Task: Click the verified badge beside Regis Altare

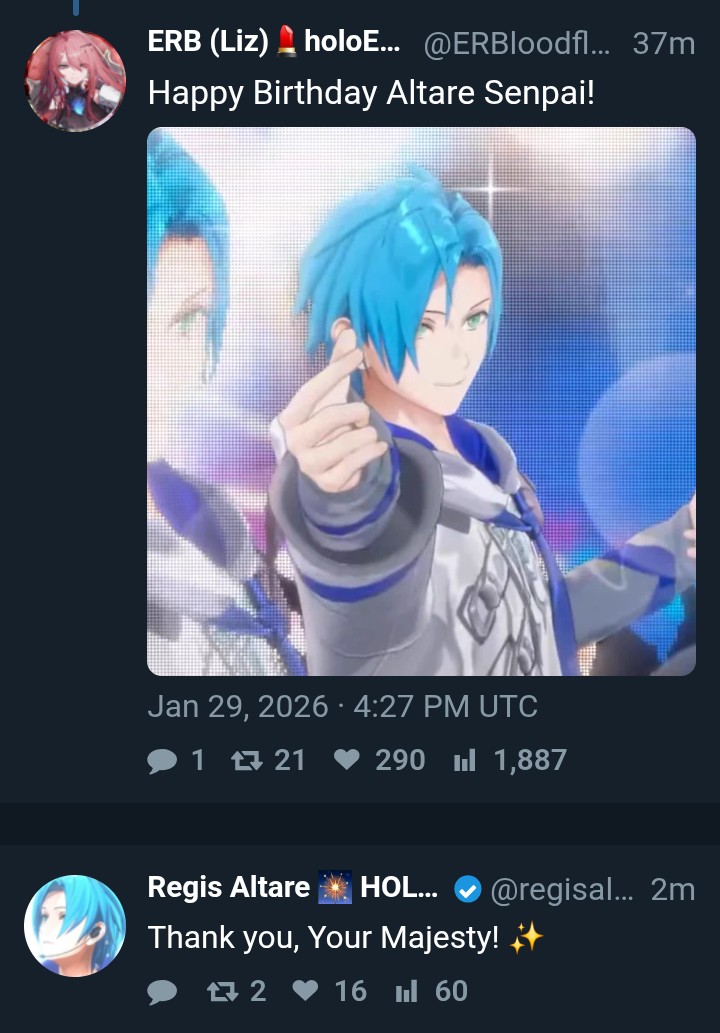Action: coord(468,890)
